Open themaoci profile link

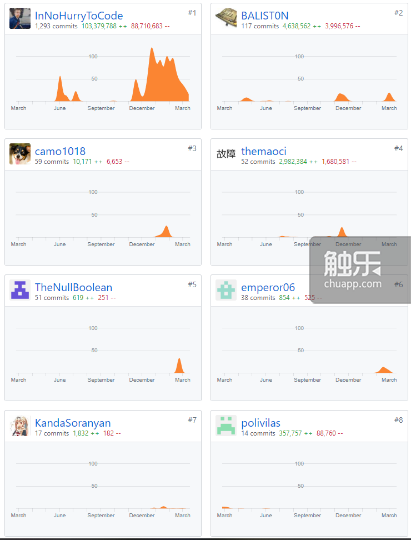pos(264,151)
